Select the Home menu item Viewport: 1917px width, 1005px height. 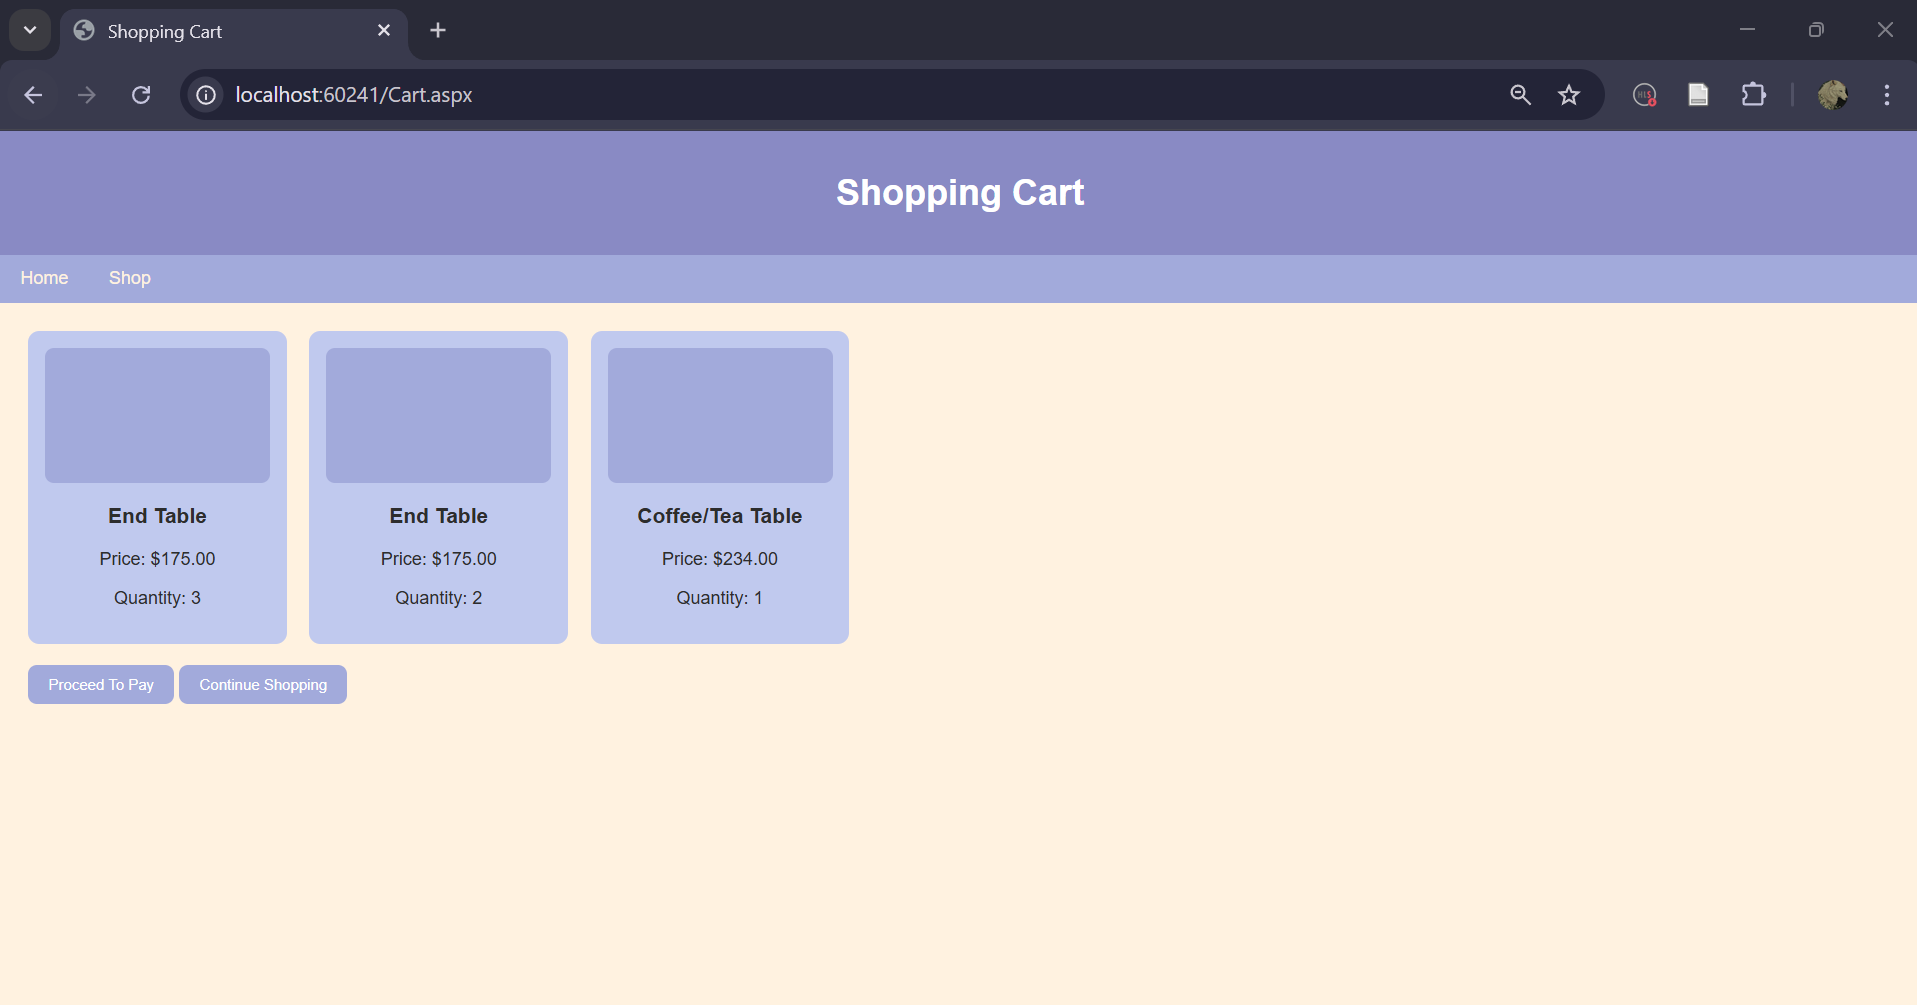44,278
